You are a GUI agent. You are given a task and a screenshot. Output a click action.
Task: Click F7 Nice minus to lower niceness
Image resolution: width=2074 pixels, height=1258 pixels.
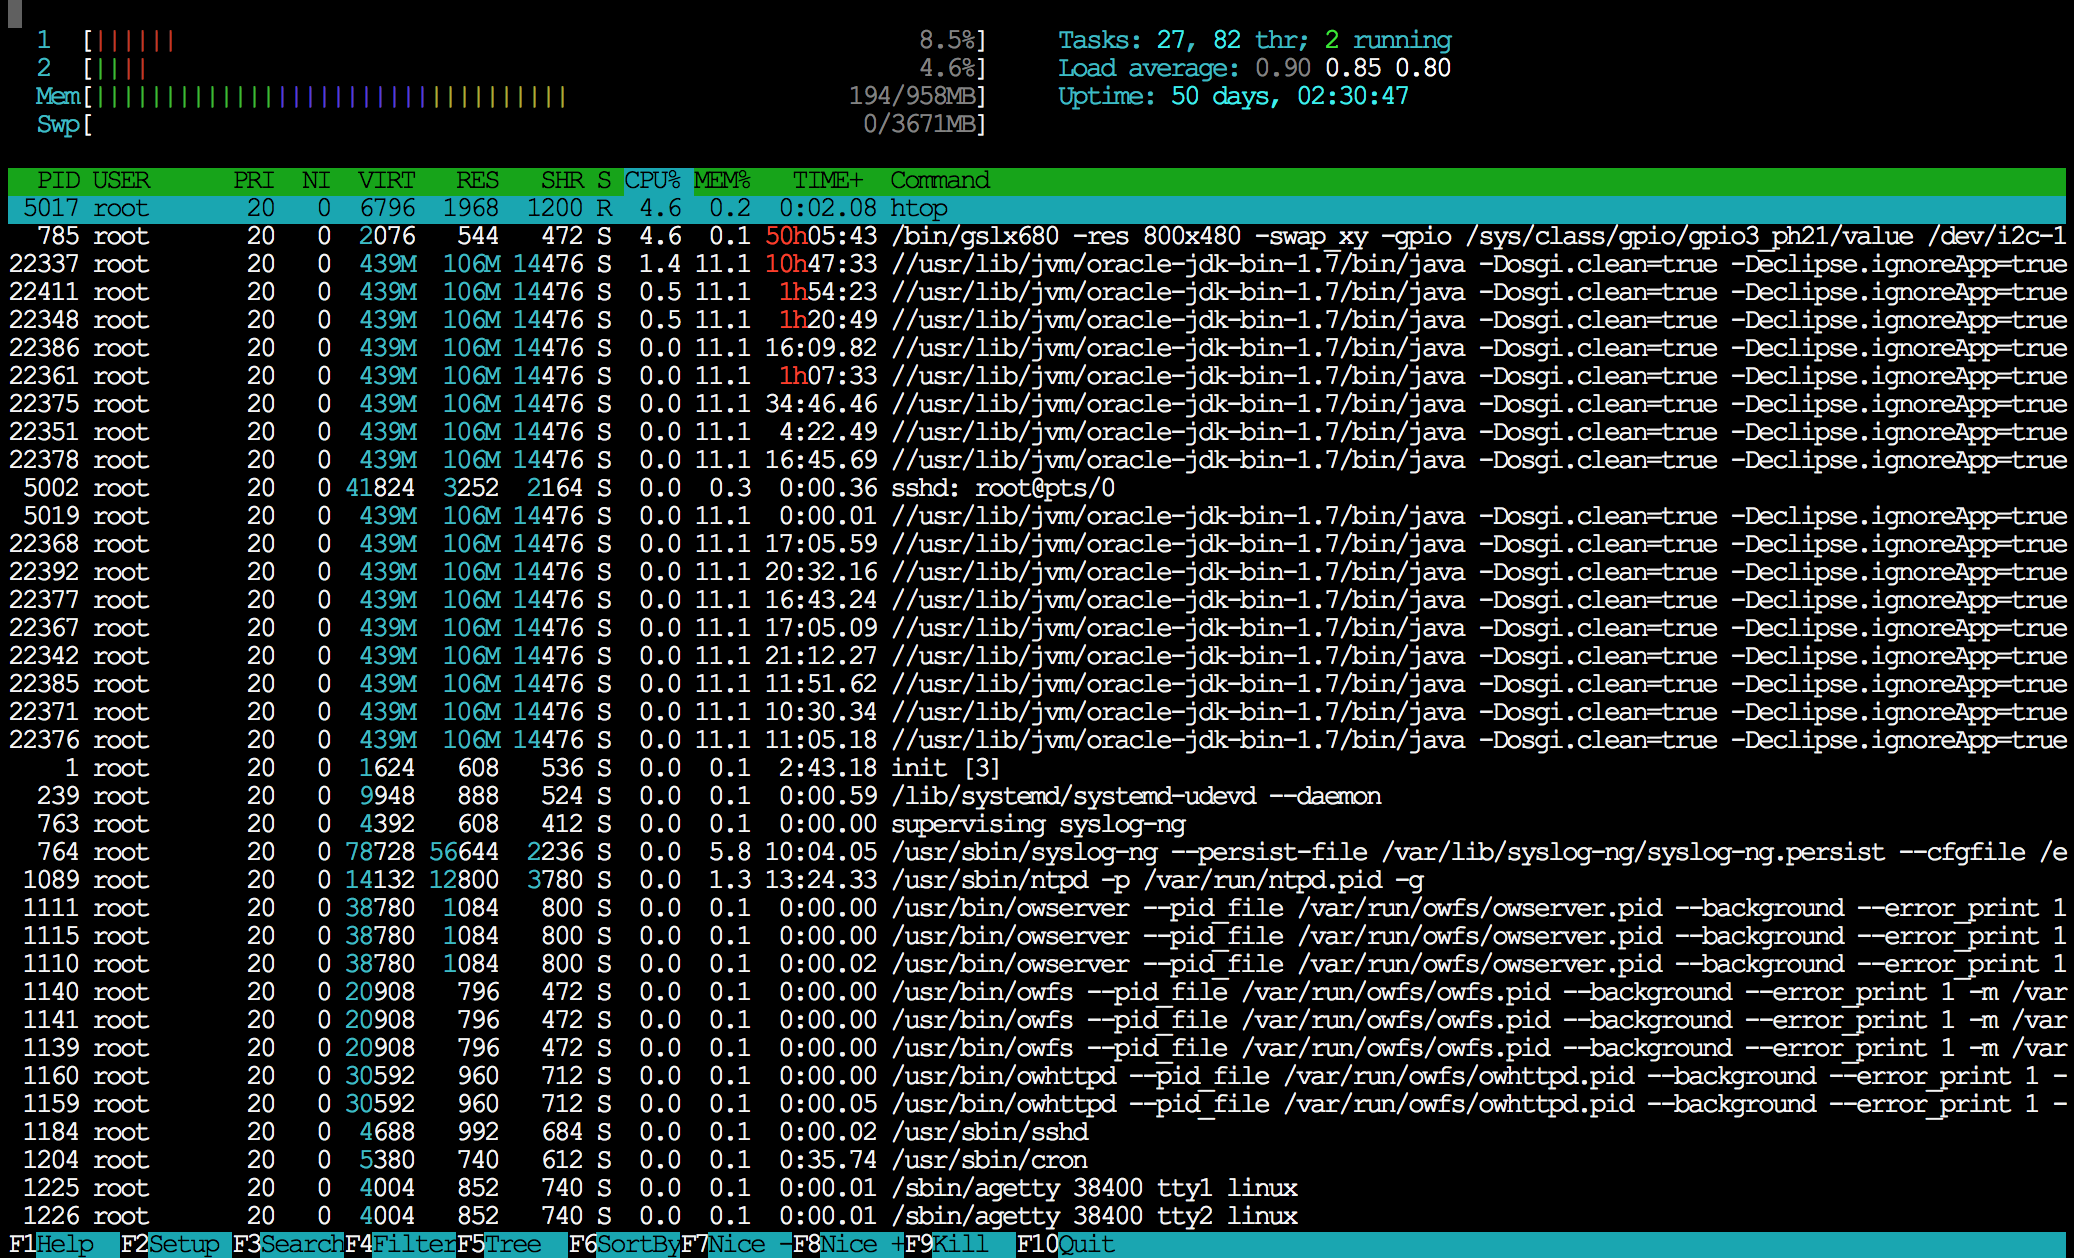click(x=743, y=1244)
